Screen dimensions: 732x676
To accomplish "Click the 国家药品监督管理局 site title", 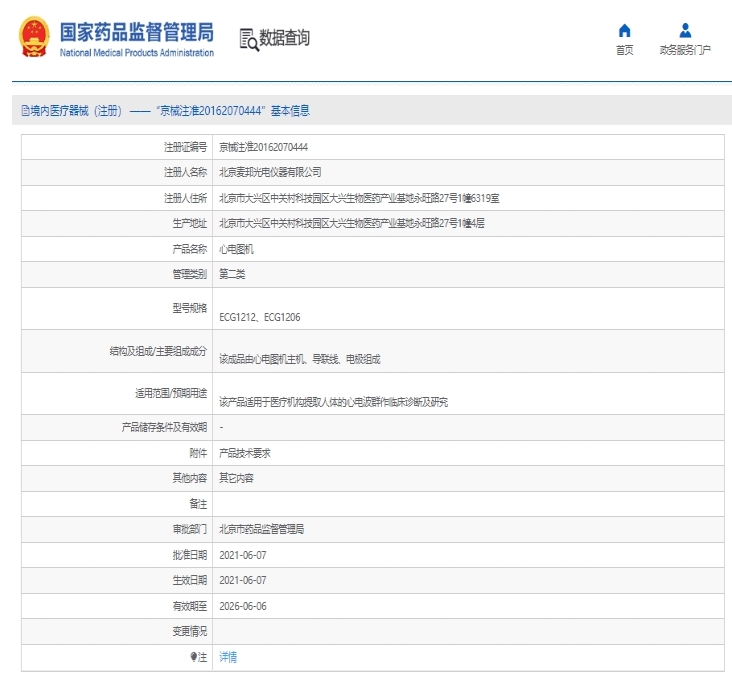I will [x=136, y=32].
